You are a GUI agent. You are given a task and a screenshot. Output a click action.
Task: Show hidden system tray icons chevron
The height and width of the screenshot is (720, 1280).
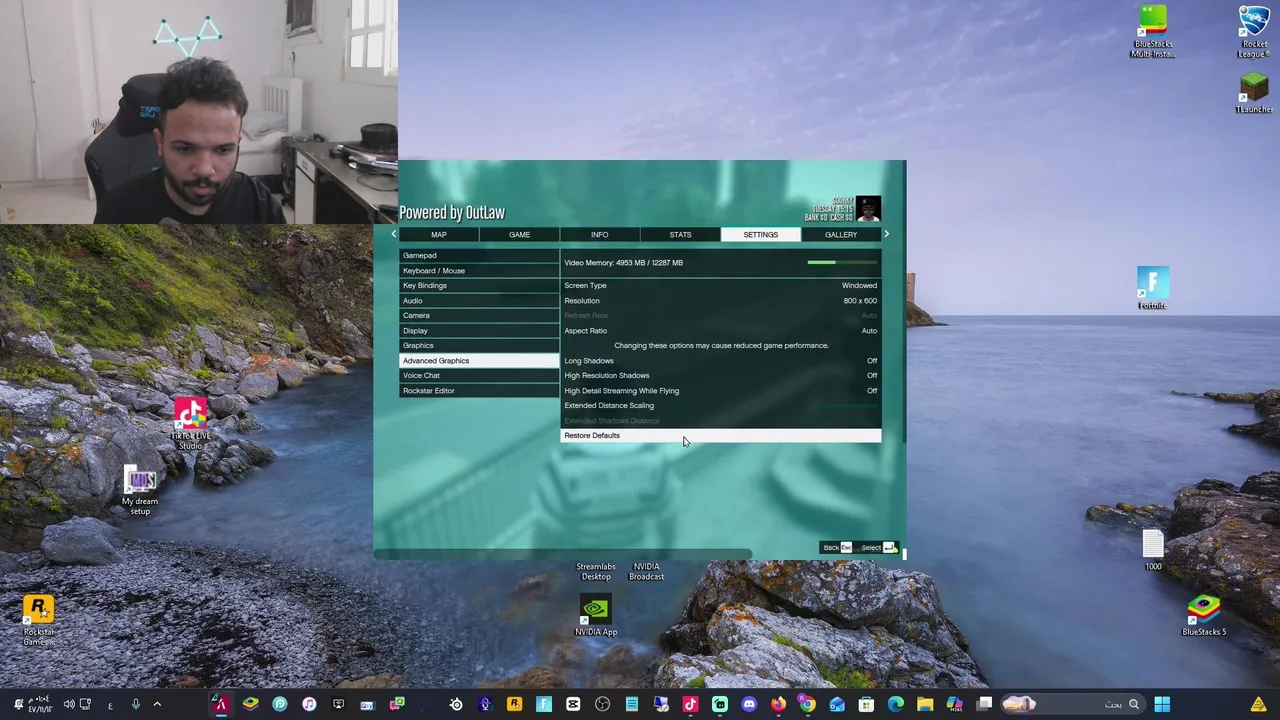157,704
